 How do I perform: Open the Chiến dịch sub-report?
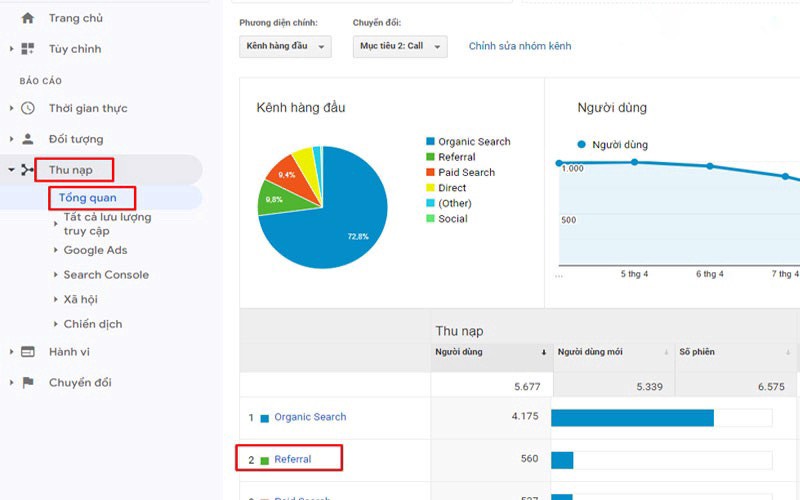(93, 324)
